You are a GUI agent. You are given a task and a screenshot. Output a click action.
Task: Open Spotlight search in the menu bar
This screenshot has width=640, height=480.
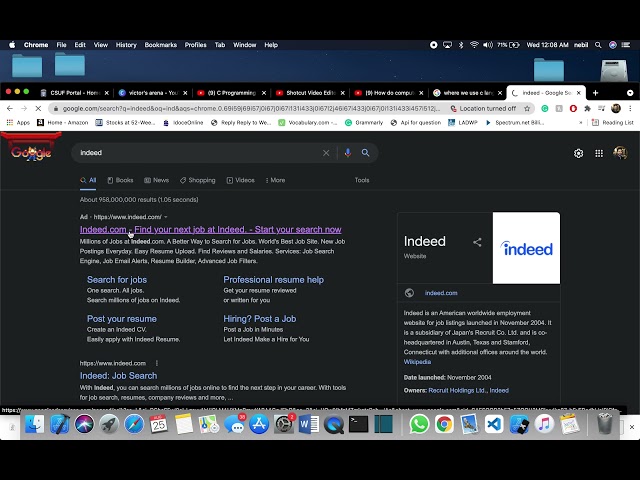click(598, 45)
